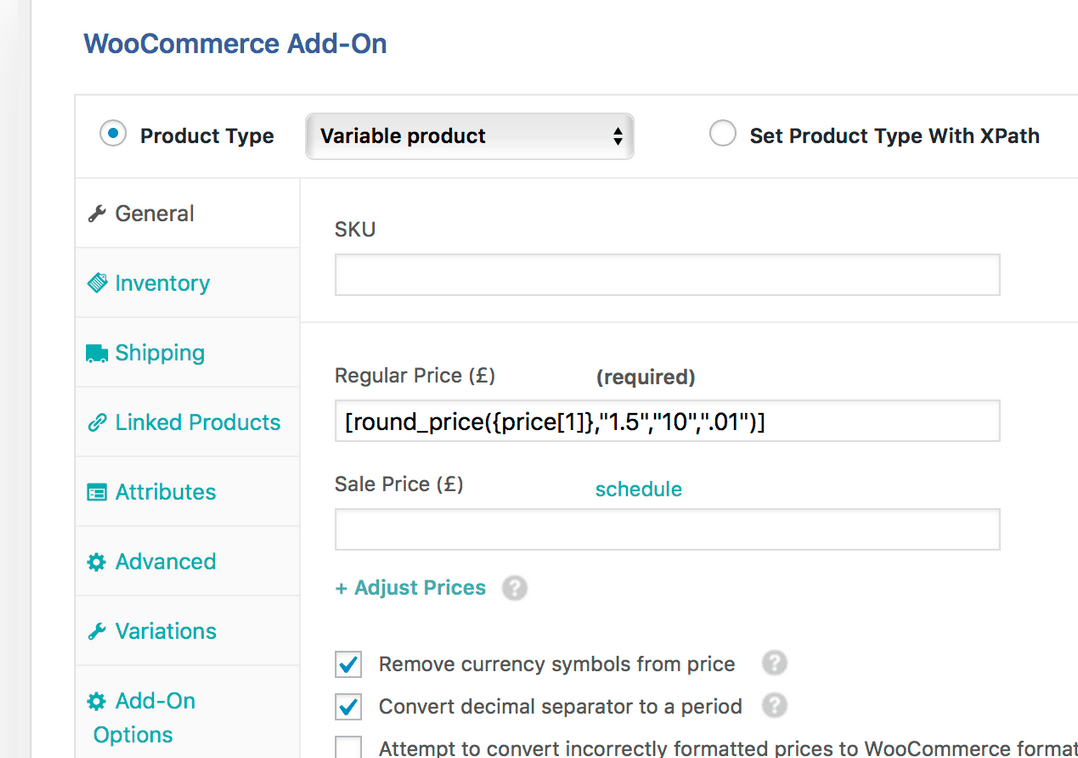Click the Regular Price input field
The height and width of the screenshot is (758, 1078).
(668, 421)
